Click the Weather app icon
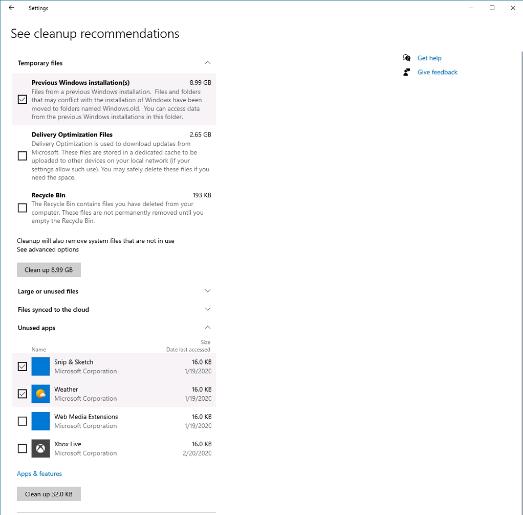 [41, 394]
